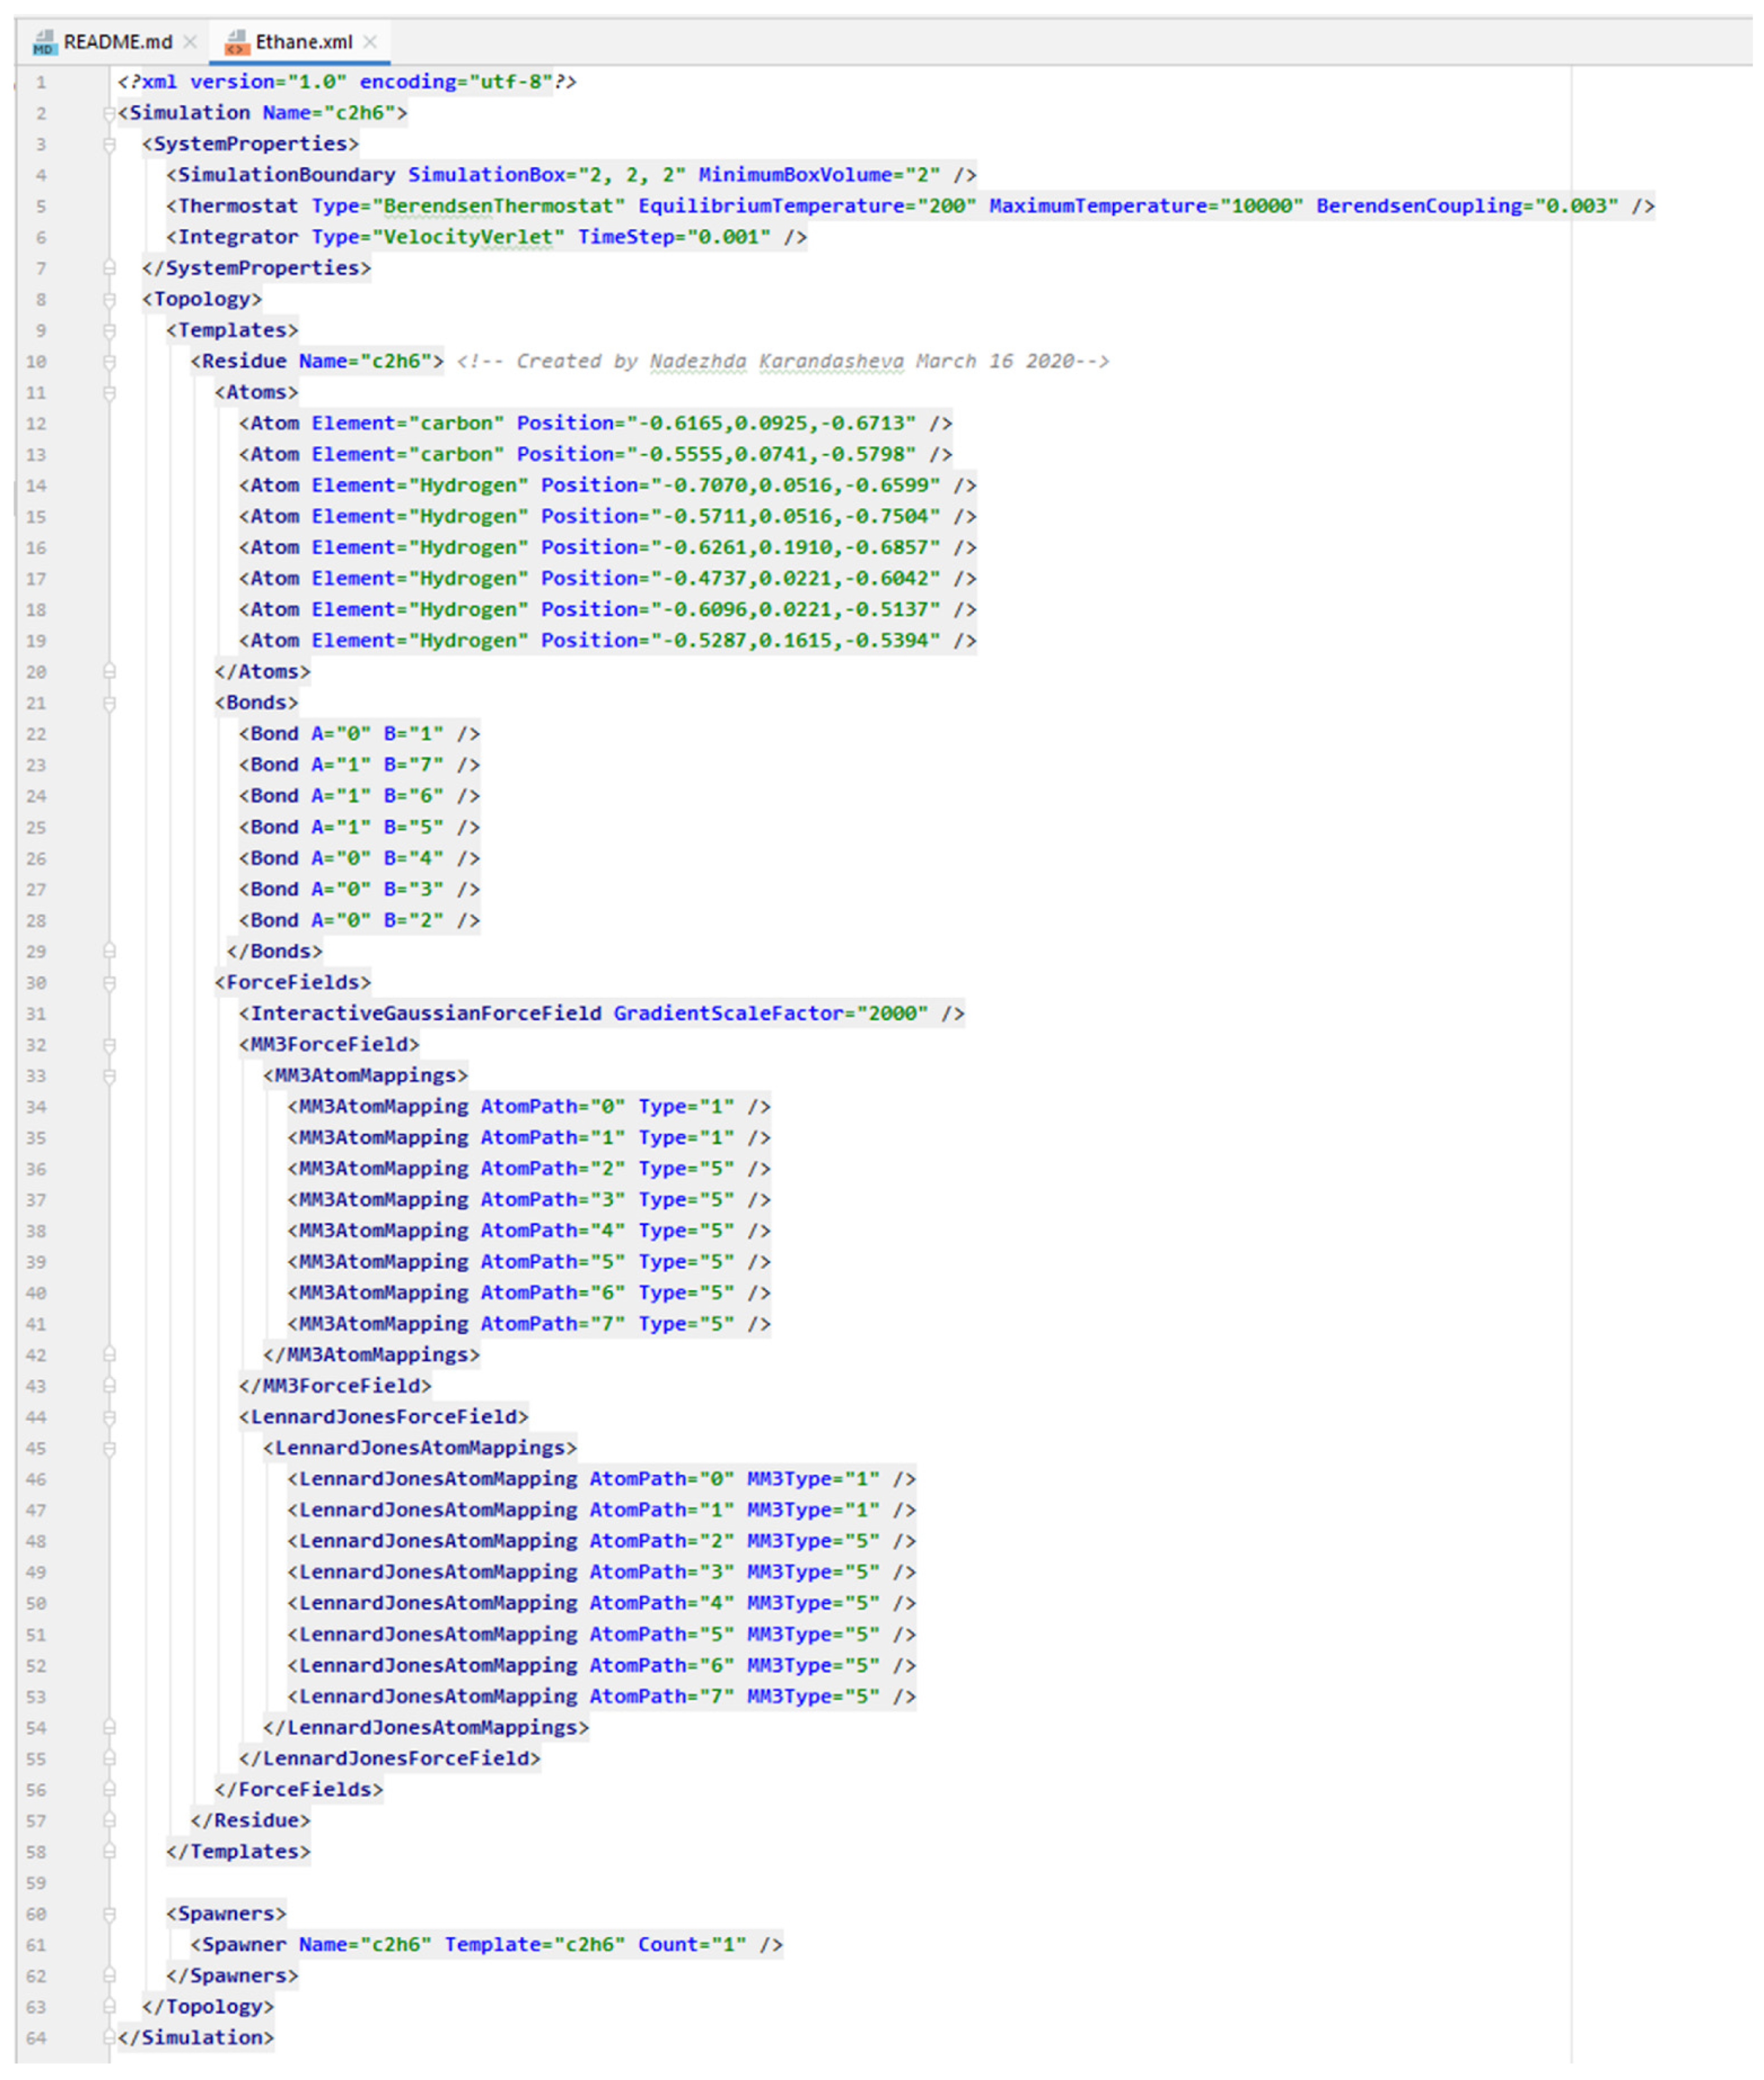Click line number 5 in the gutter
This screenshot has height=2080, width=1764.
point(41,206)
